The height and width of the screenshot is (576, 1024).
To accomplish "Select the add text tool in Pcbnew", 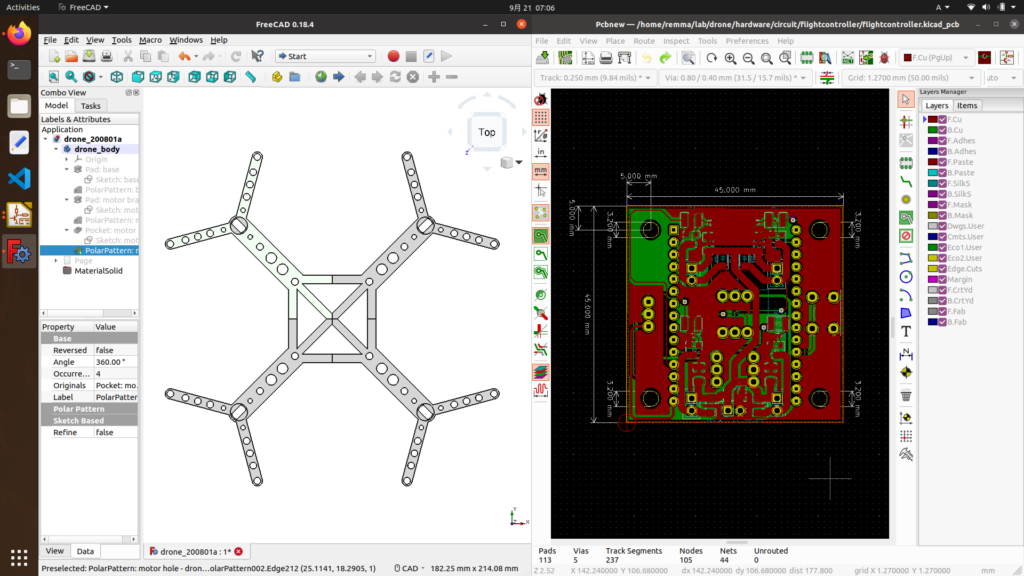I will [x=906, y=330].
